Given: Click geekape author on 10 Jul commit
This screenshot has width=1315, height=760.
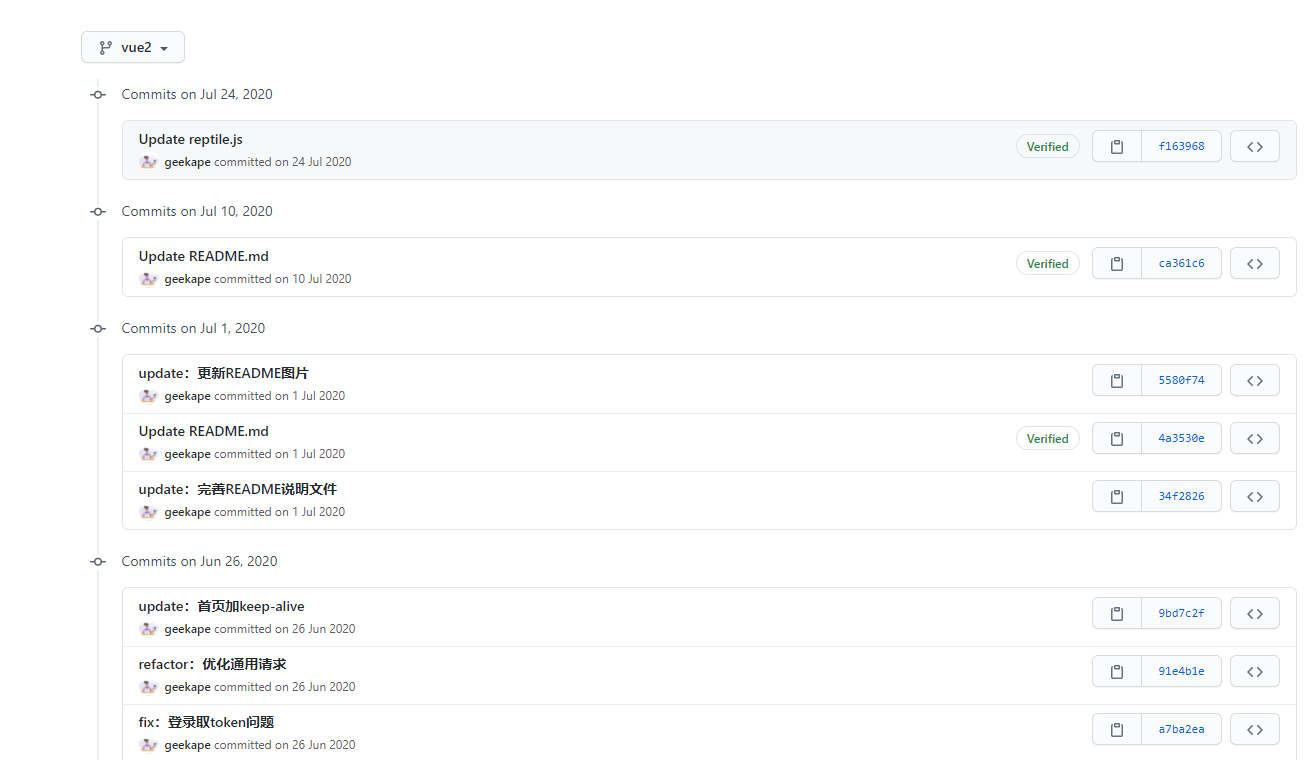Looking at the screenshot, I should pyautogui.click(x=187, y=279).
